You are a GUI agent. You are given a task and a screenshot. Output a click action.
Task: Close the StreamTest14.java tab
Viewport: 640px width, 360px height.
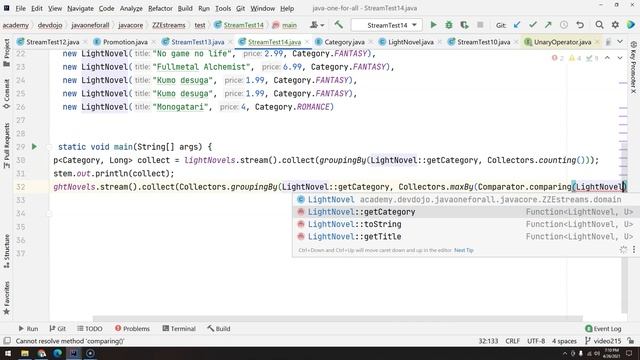coord(308,42)
